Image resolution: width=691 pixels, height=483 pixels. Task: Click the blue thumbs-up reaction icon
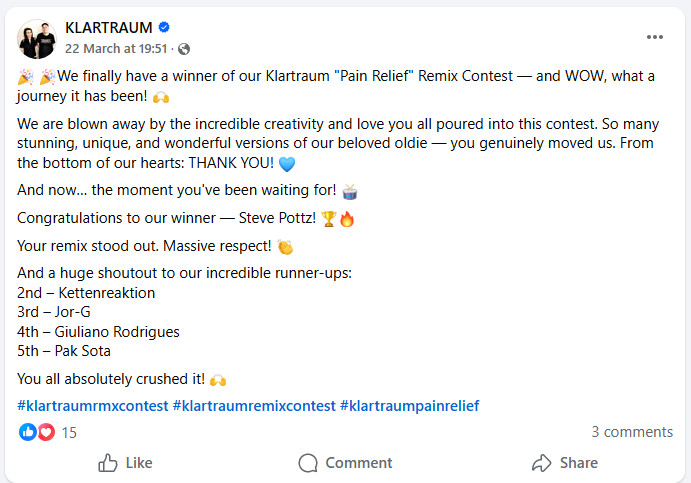tap(28, 433)
